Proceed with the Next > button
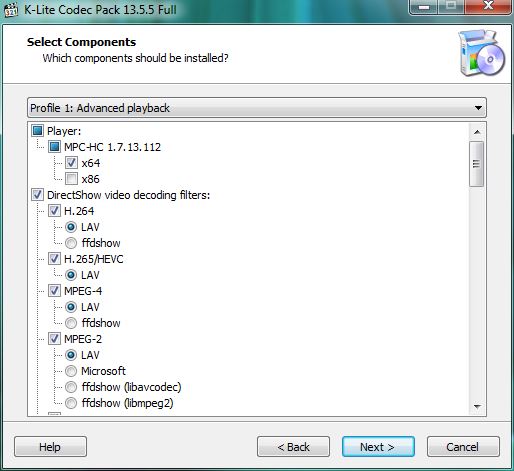514x471 pixels. point(378,447)
